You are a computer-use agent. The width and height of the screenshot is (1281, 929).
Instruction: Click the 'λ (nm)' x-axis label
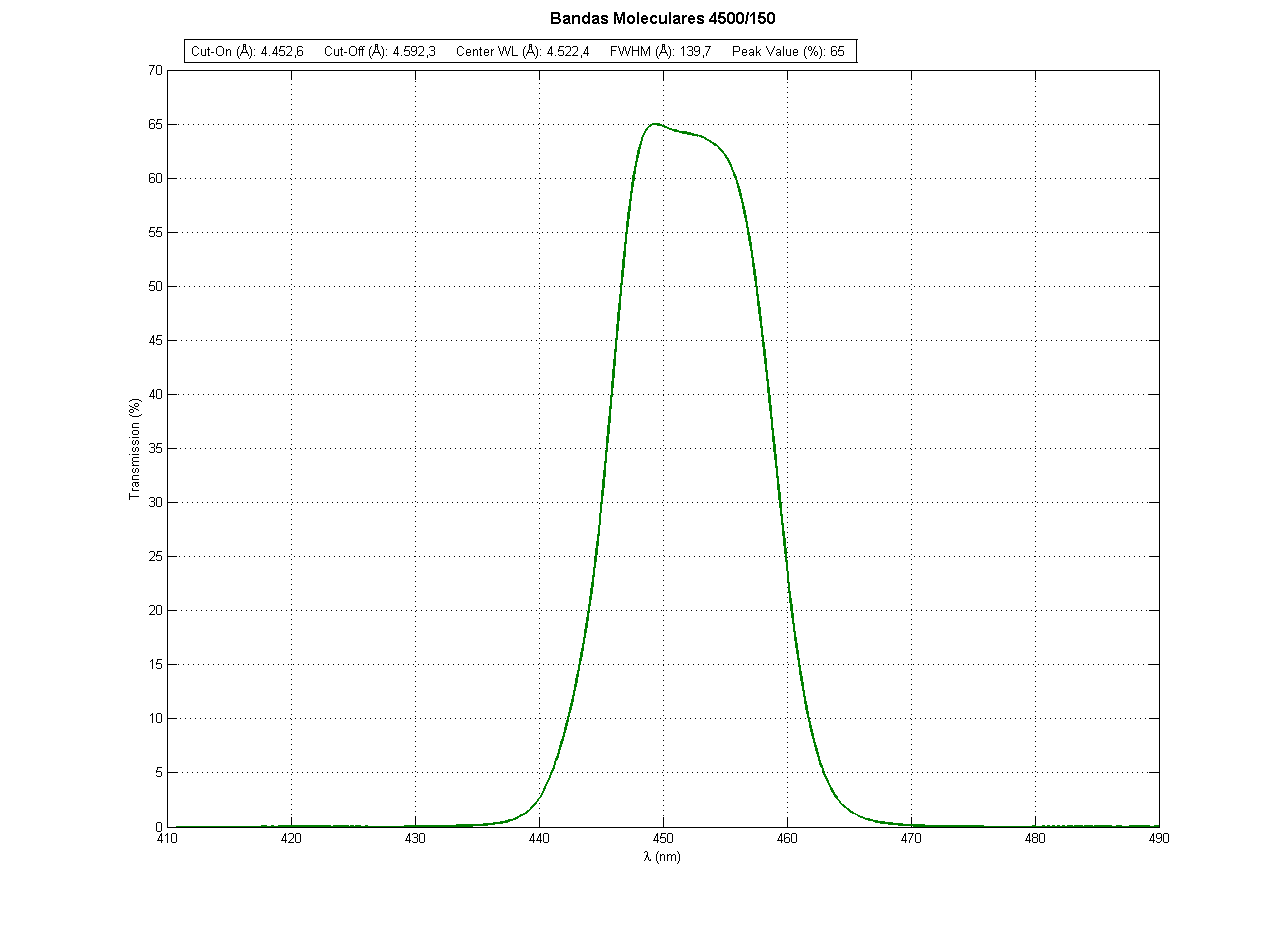(x=662, y=857)
